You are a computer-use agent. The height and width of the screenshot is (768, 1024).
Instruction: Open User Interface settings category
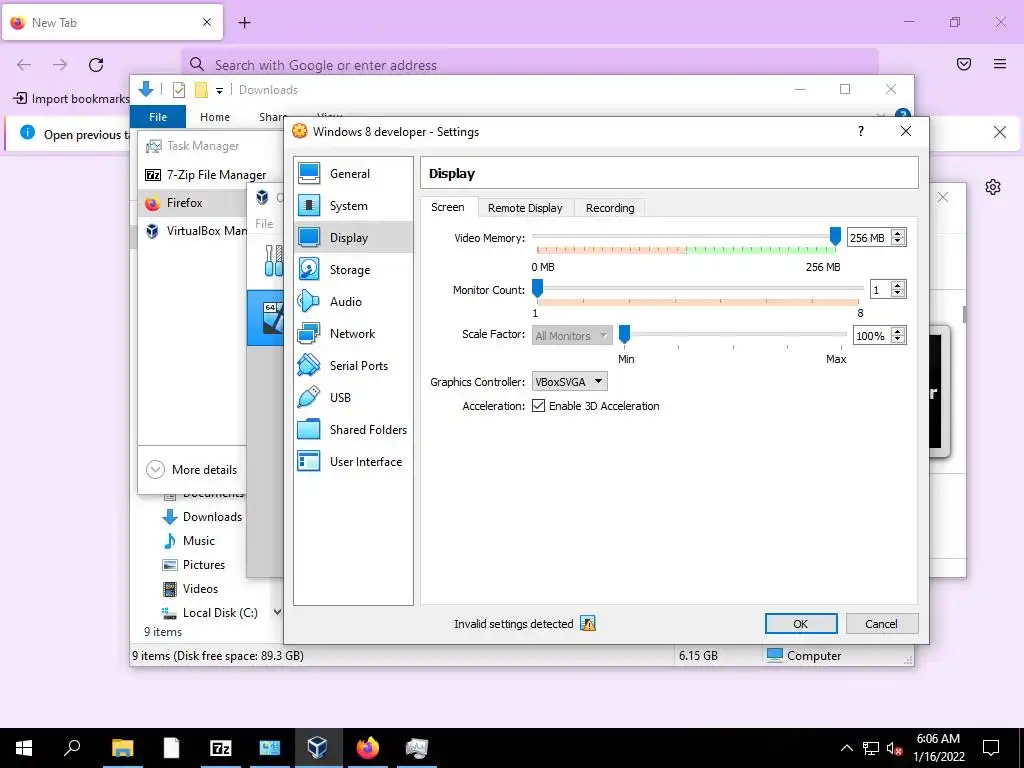(353, 462)
